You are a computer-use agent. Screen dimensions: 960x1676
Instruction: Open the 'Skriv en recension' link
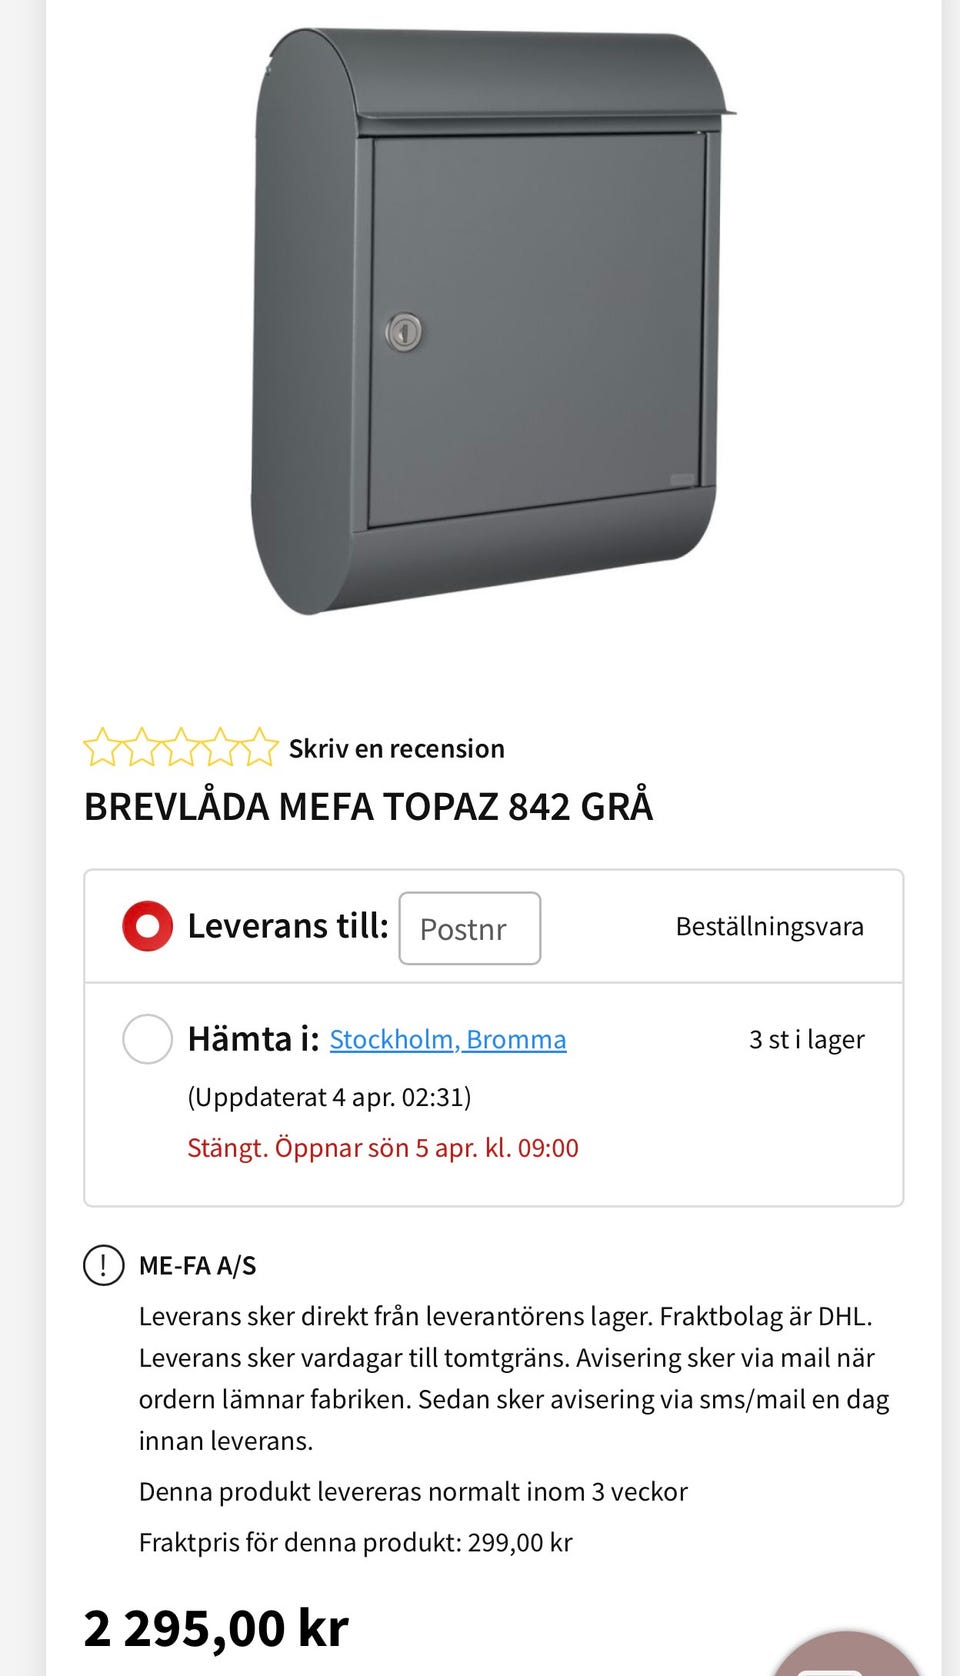(396, 749)
